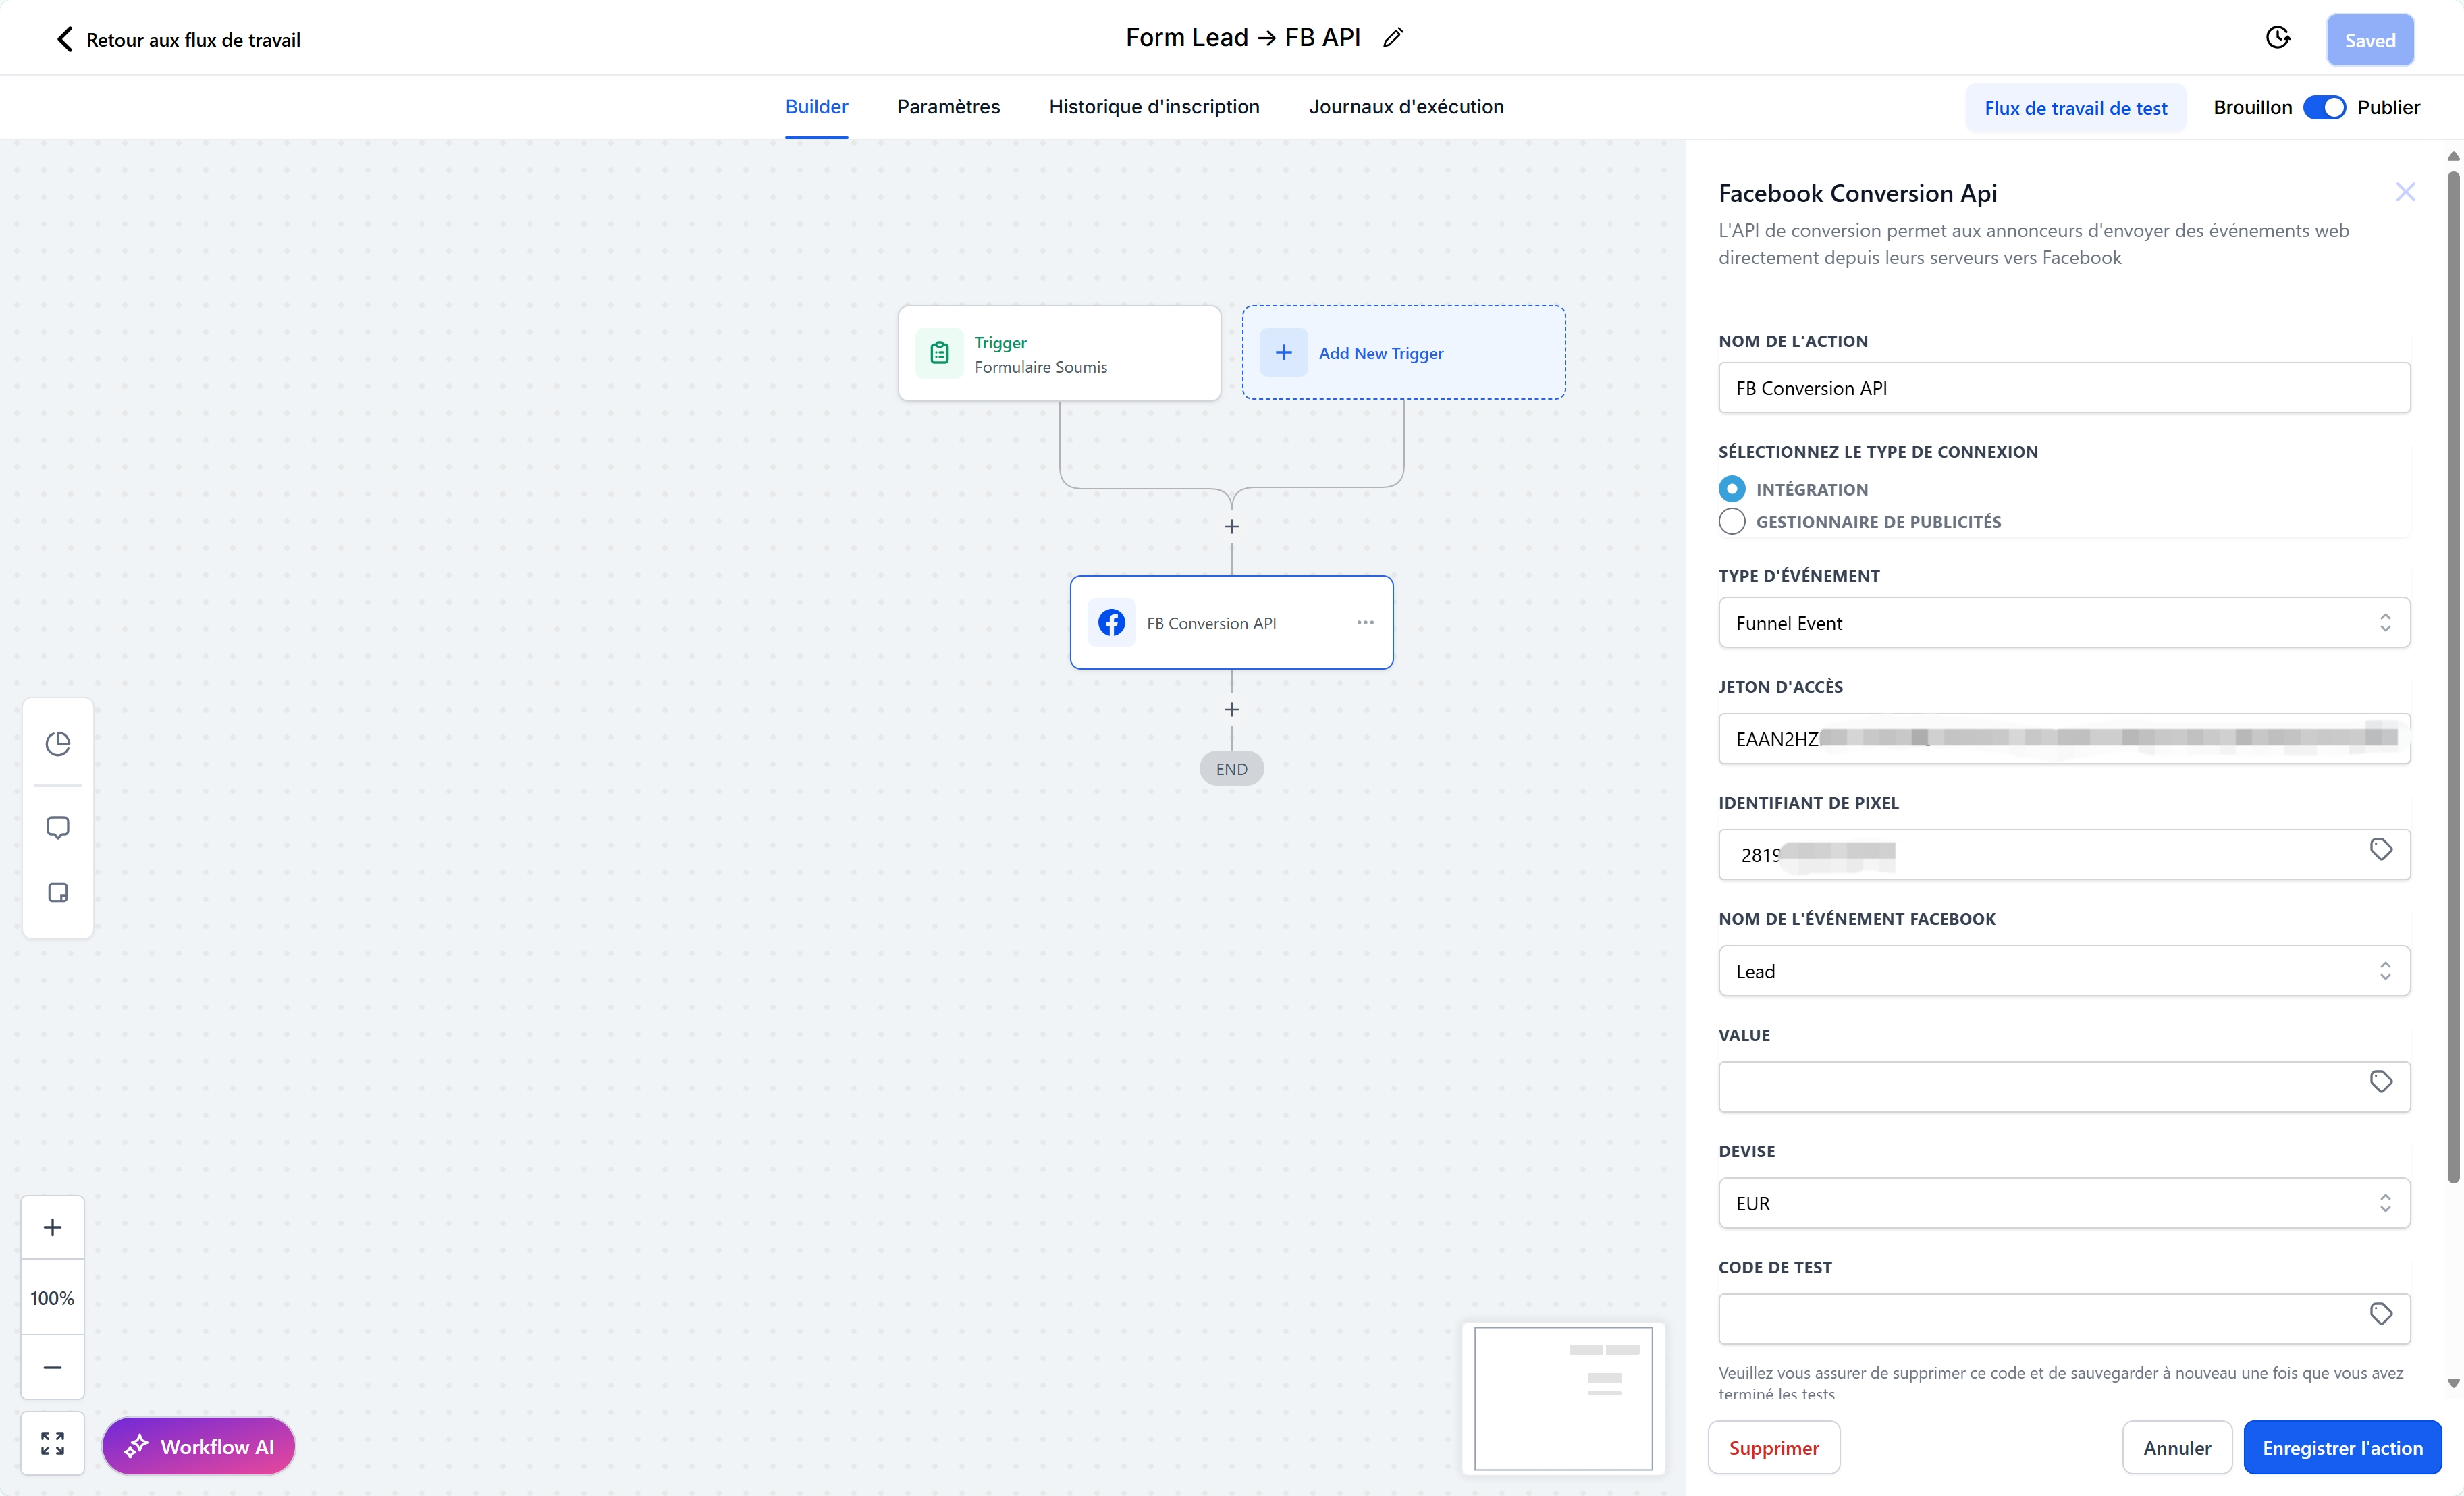Screen dimensions: 2464x1496
Task: Open the Journaux d'exécution tab
Action: pyautogui.click(x=1405, y=107)
